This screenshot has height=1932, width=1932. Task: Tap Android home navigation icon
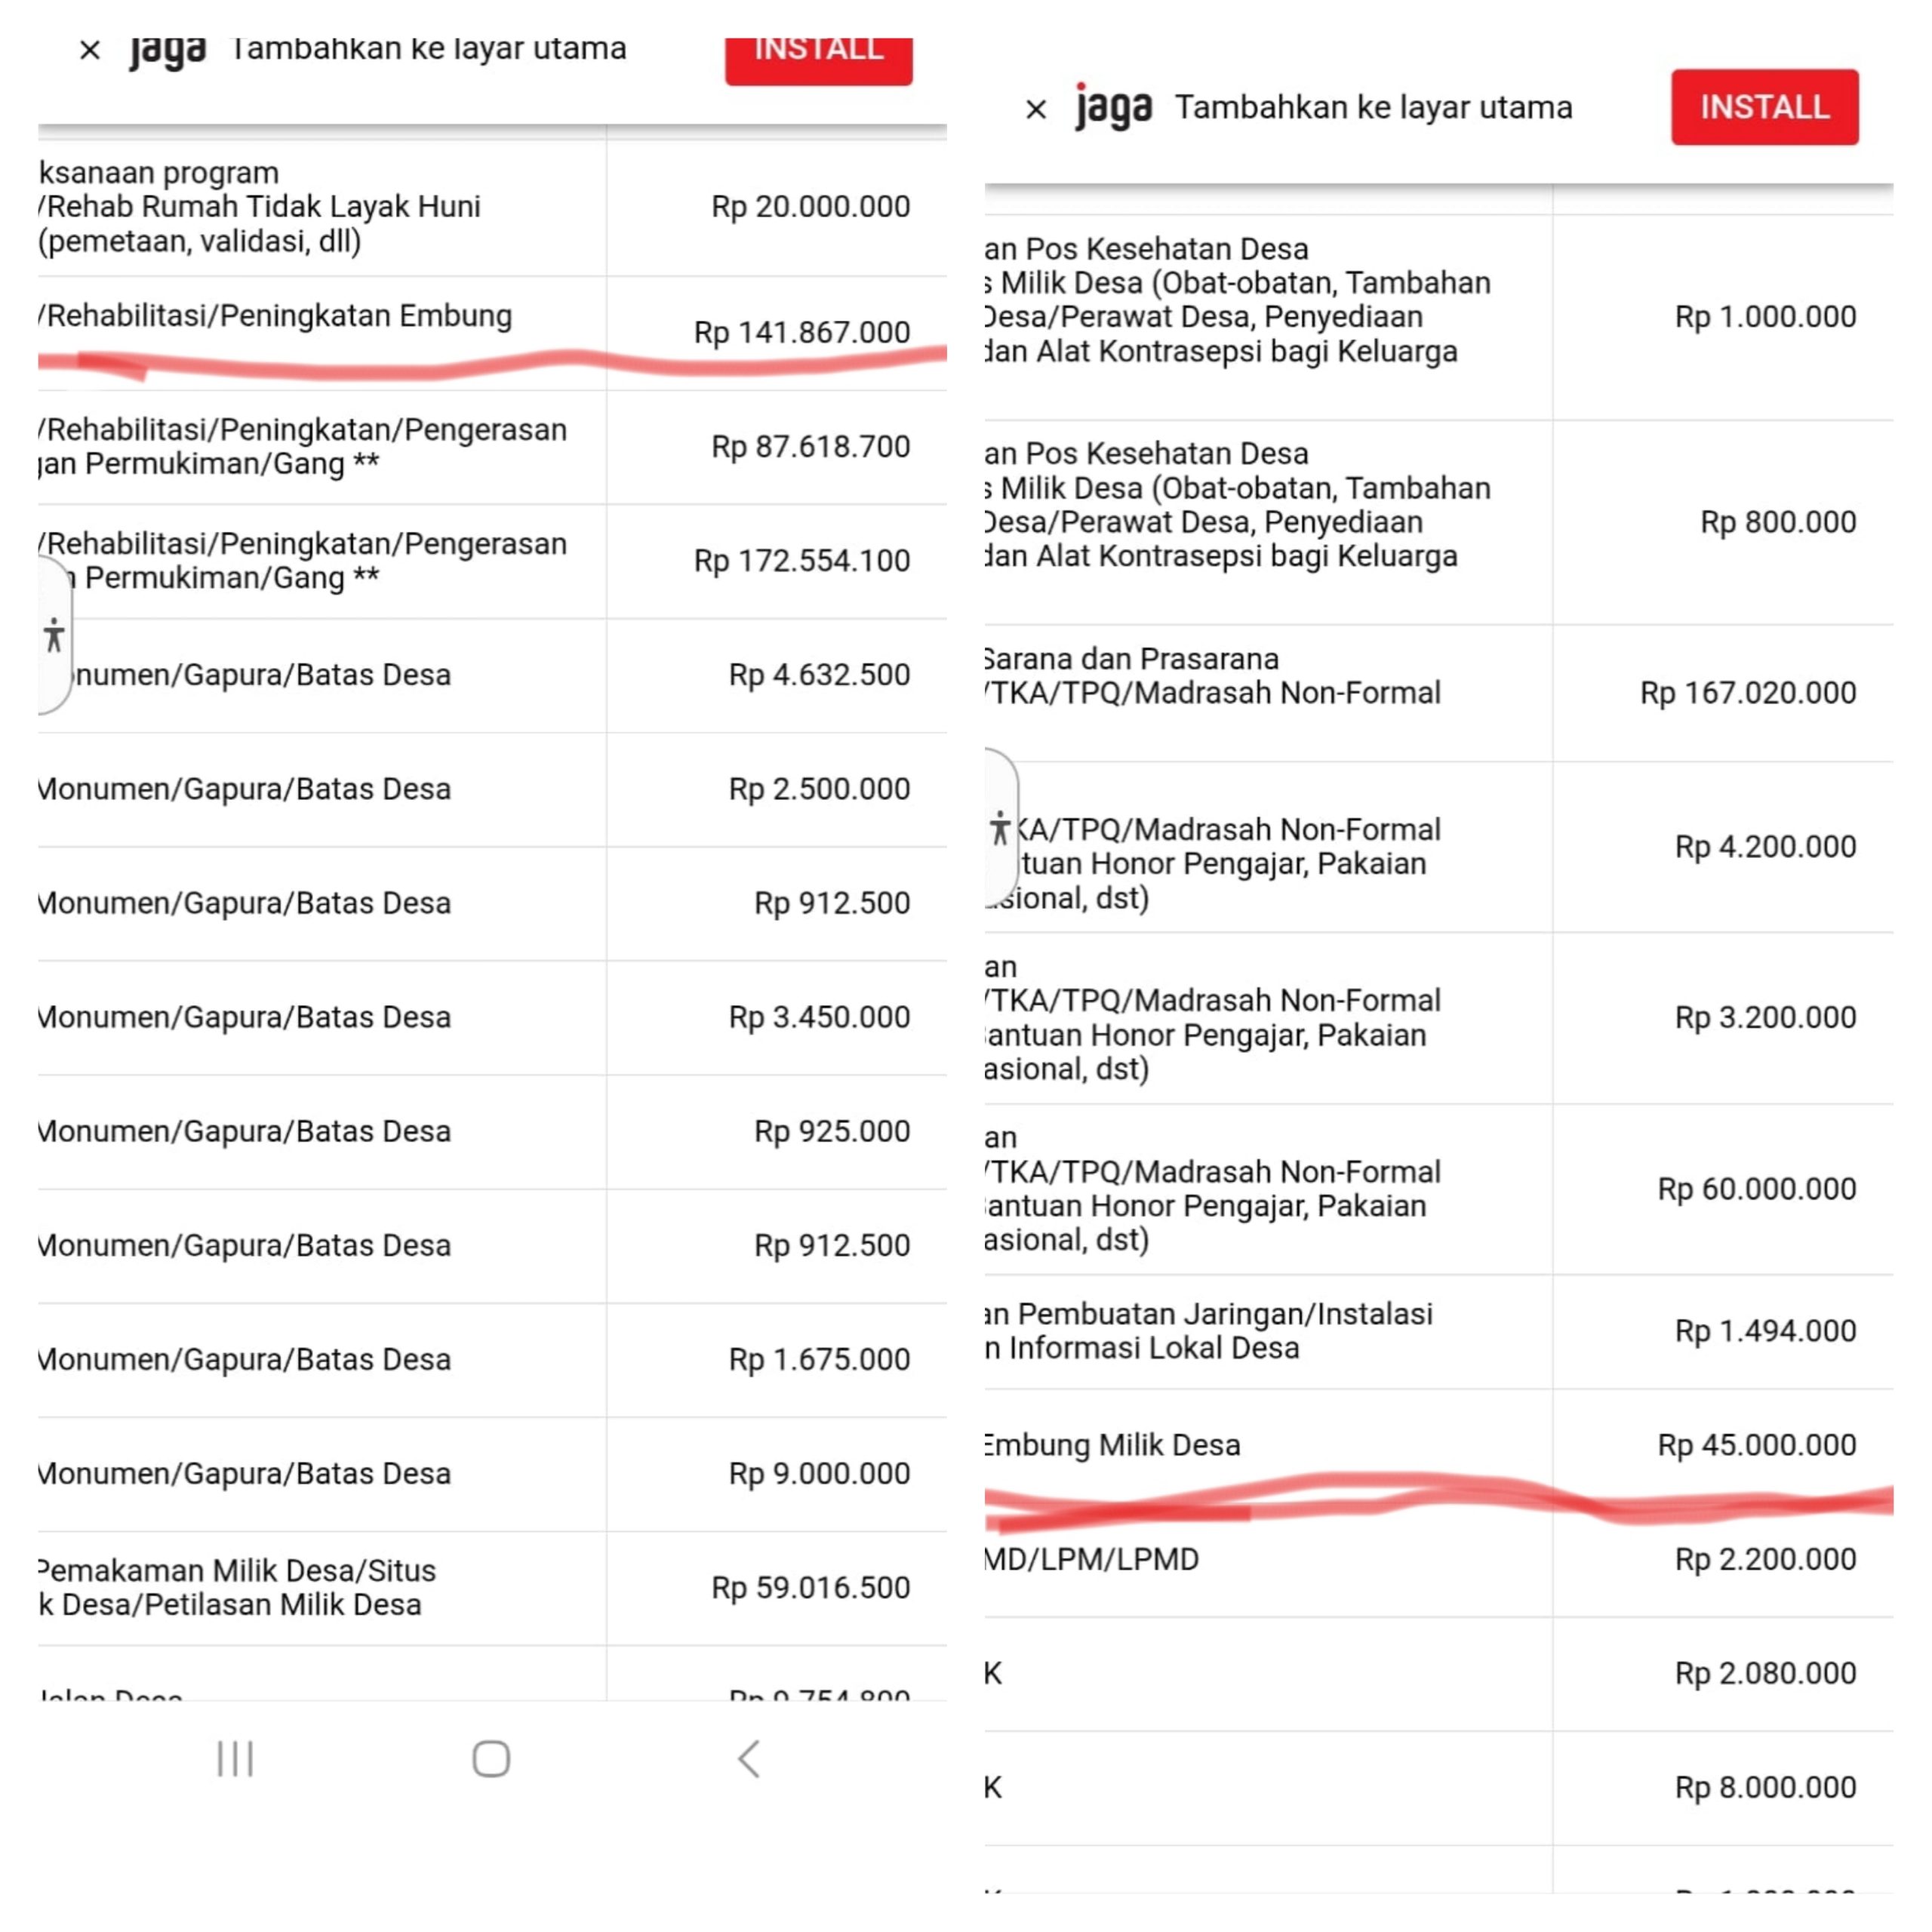click(x=491, y=1759)
